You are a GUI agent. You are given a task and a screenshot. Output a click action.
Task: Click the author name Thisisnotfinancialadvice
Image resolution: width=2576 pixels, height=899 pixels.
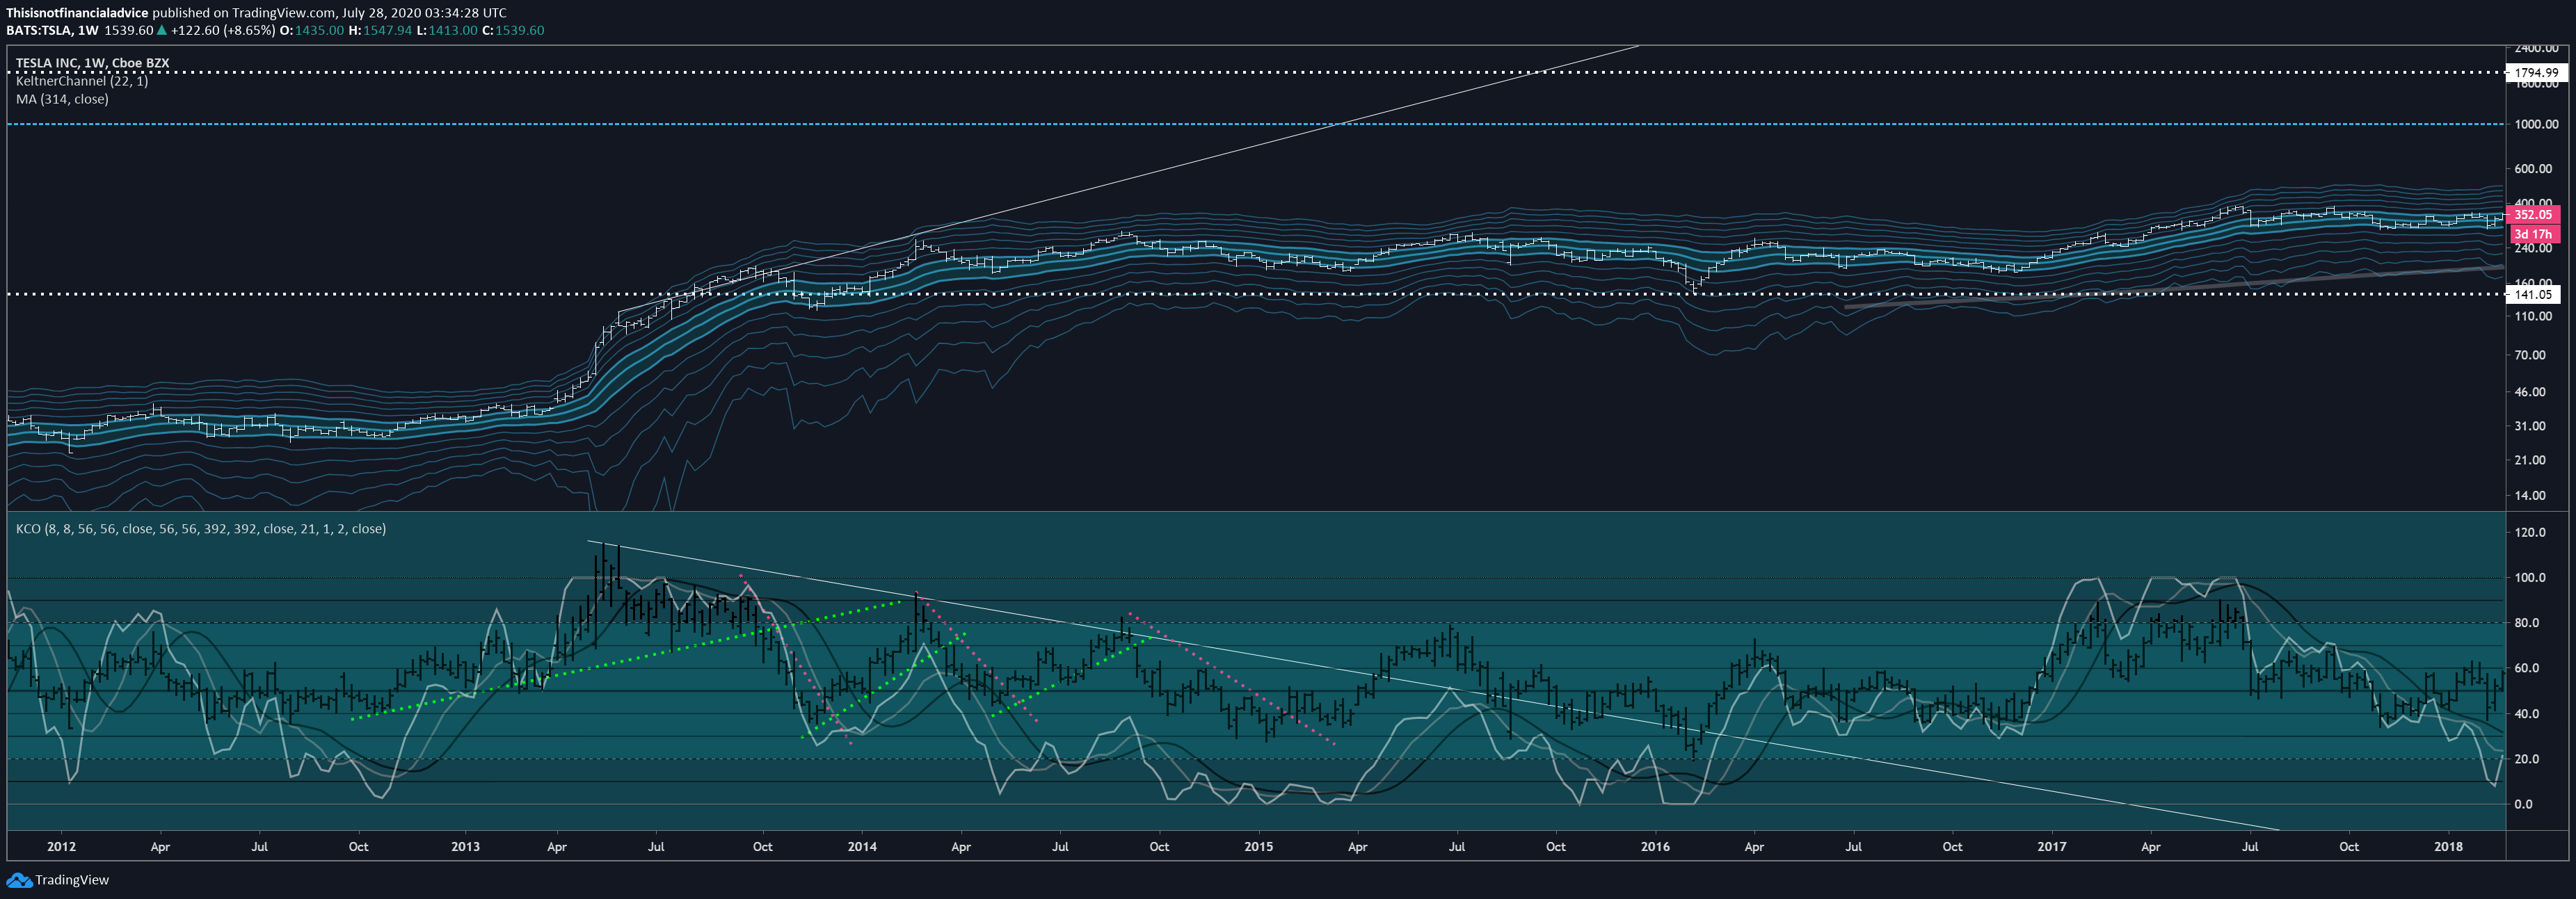pos(77,13)
